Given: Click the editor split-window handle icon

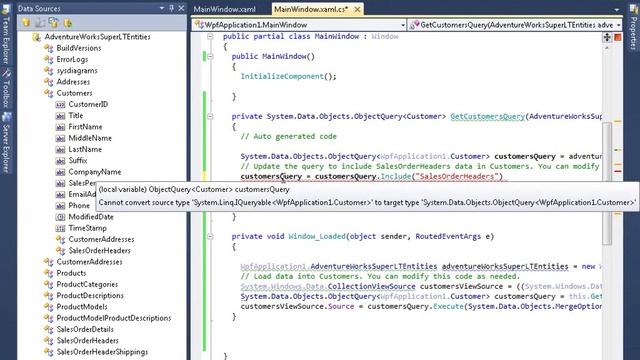Looking at the screenshot, I should click(x=607, y=37).
